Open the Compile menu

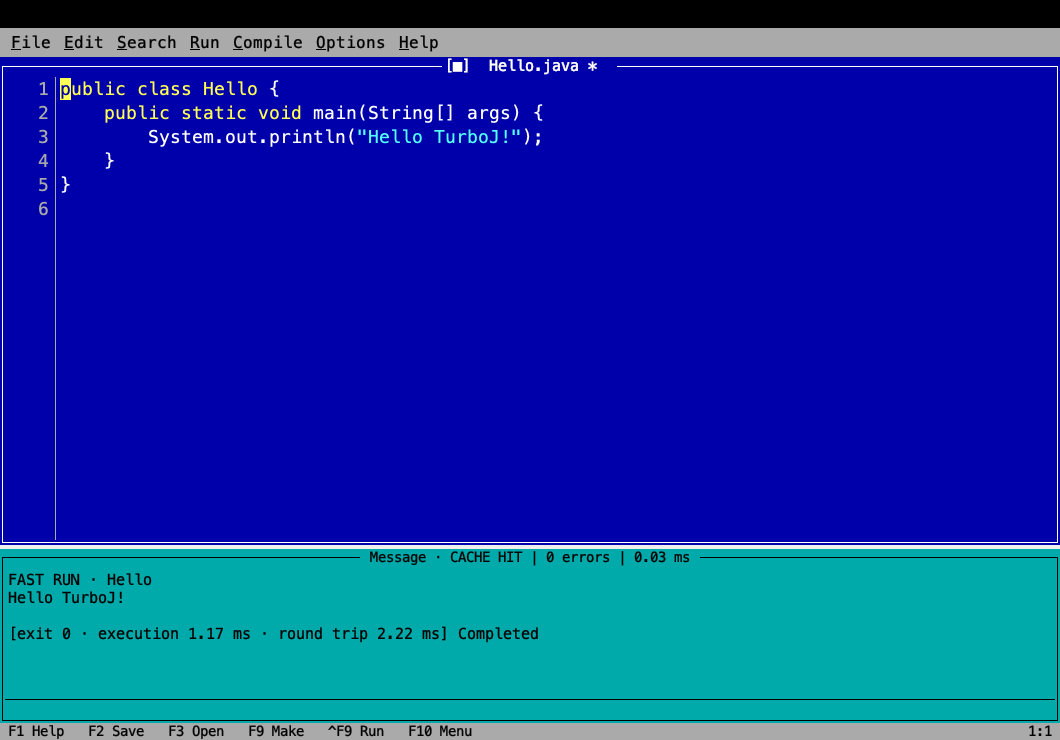(268, 43)
